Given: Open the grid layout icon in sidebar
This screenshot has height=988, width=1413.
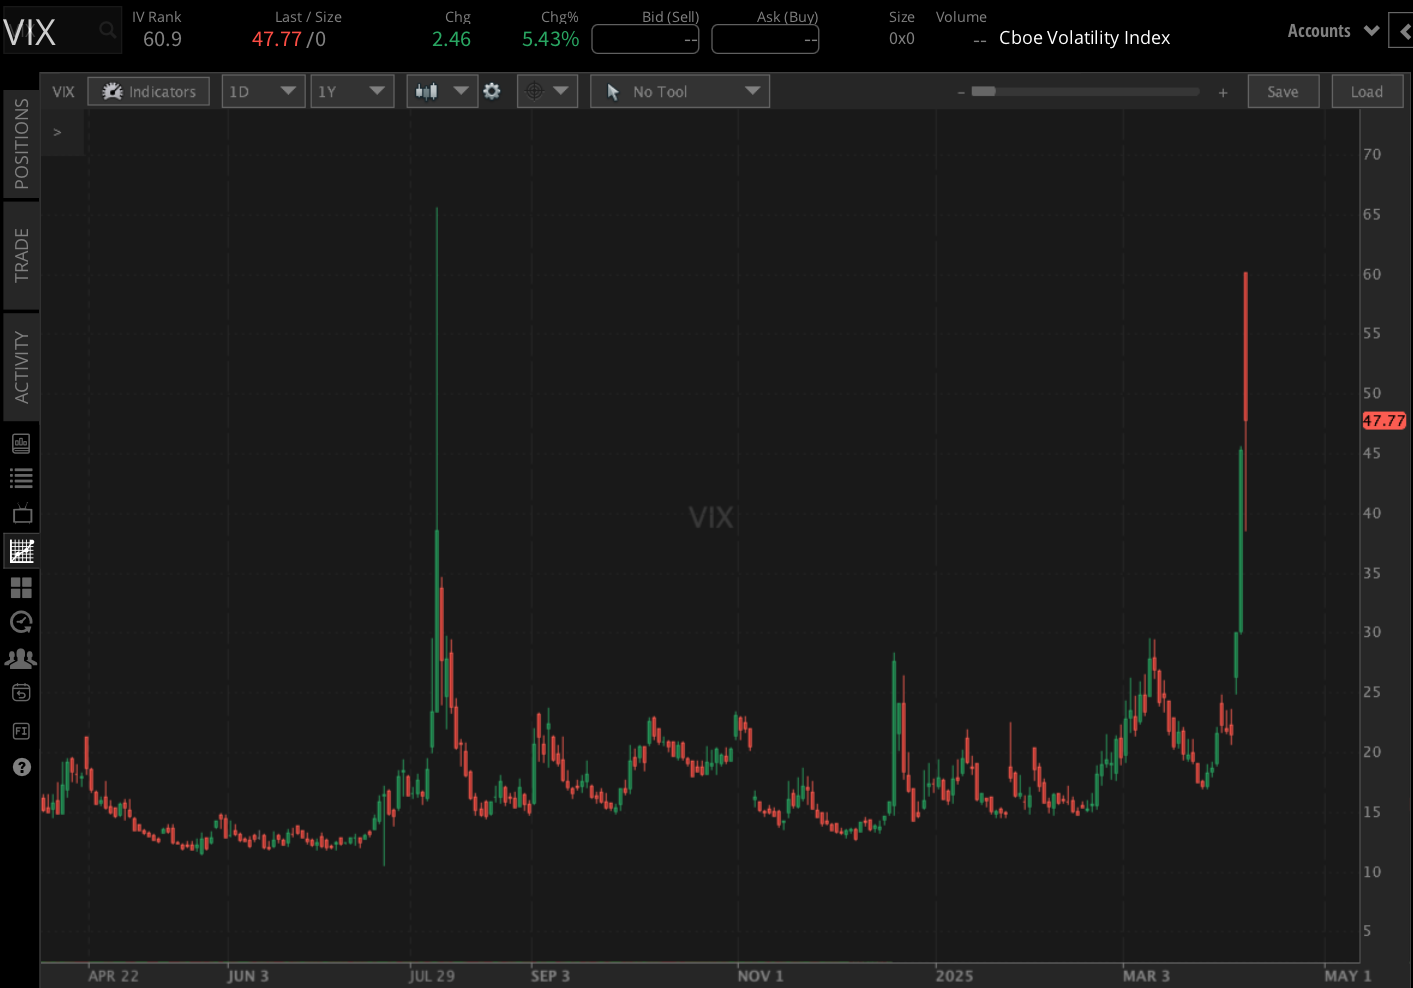Looking at the screenshot, I should [x=21, y=587].
